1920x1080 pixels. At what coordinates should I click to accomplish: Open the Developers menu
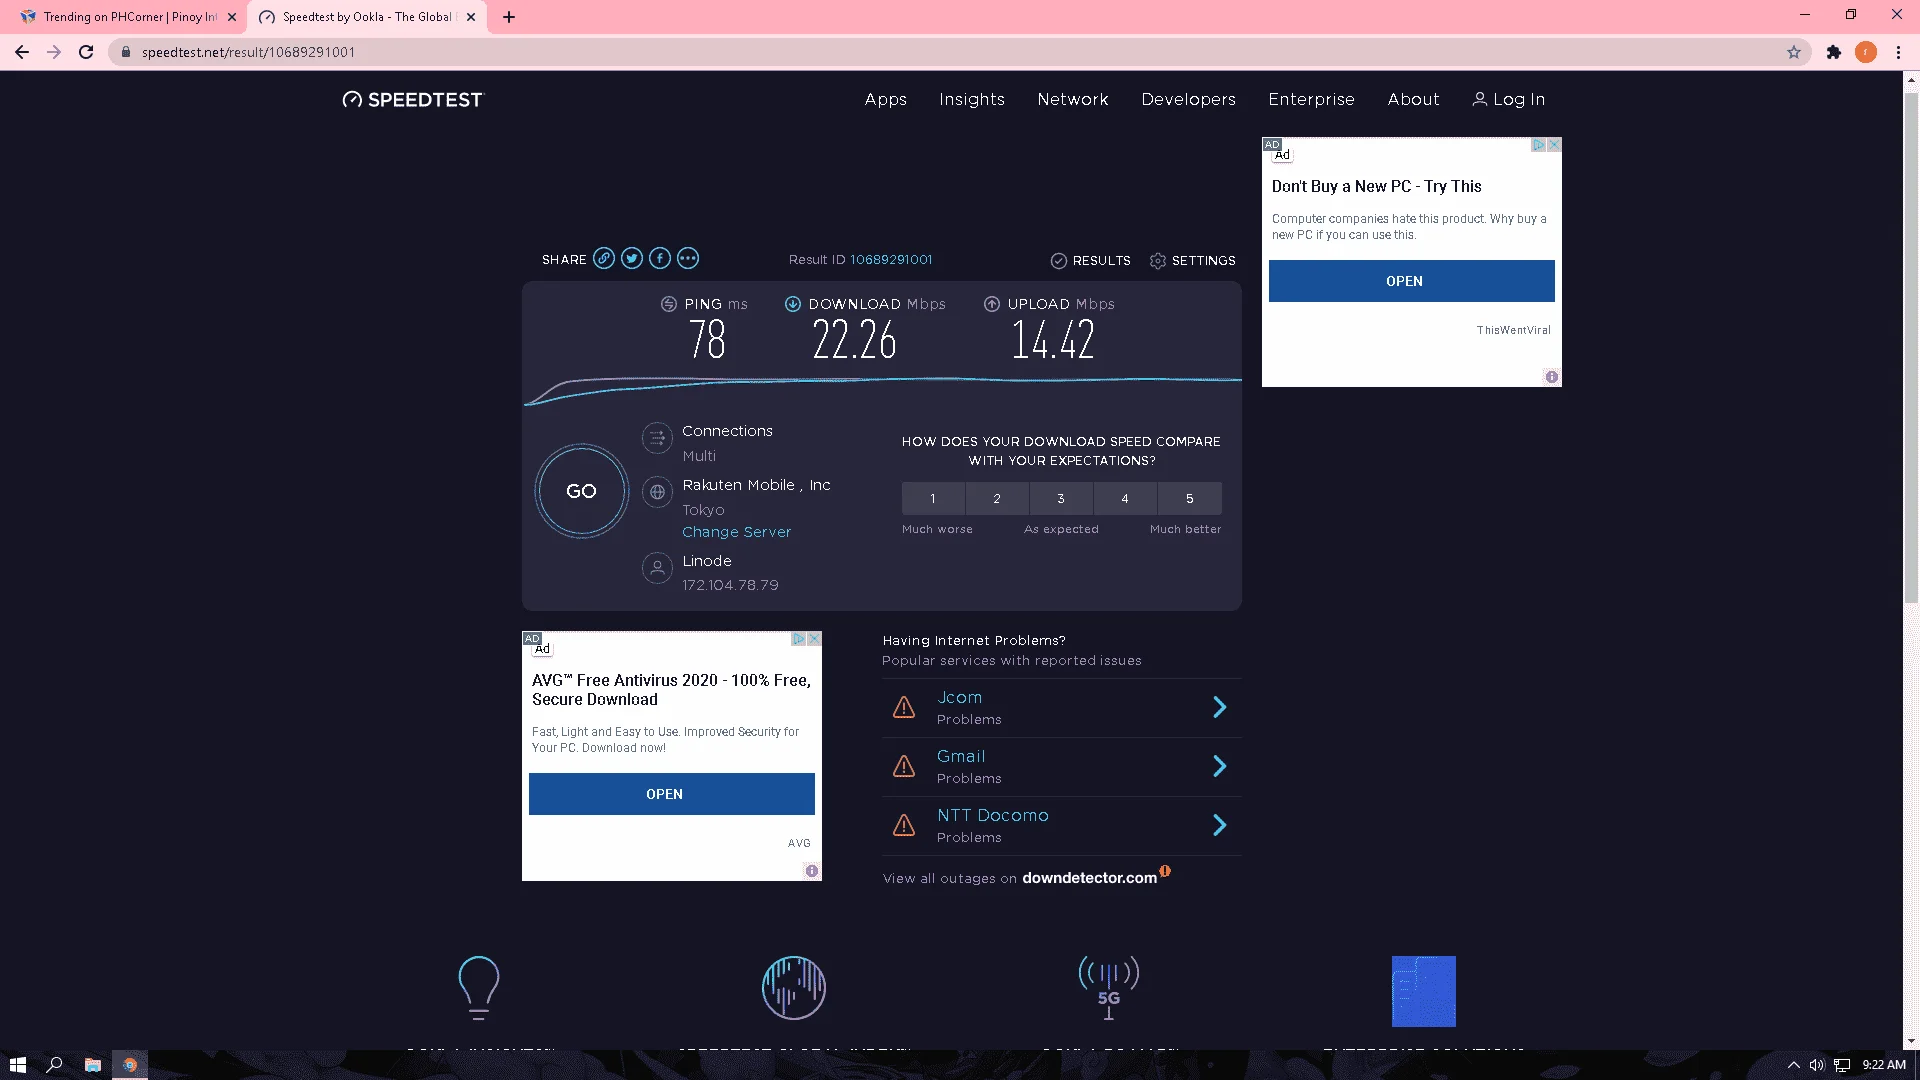coord(1189,99)
